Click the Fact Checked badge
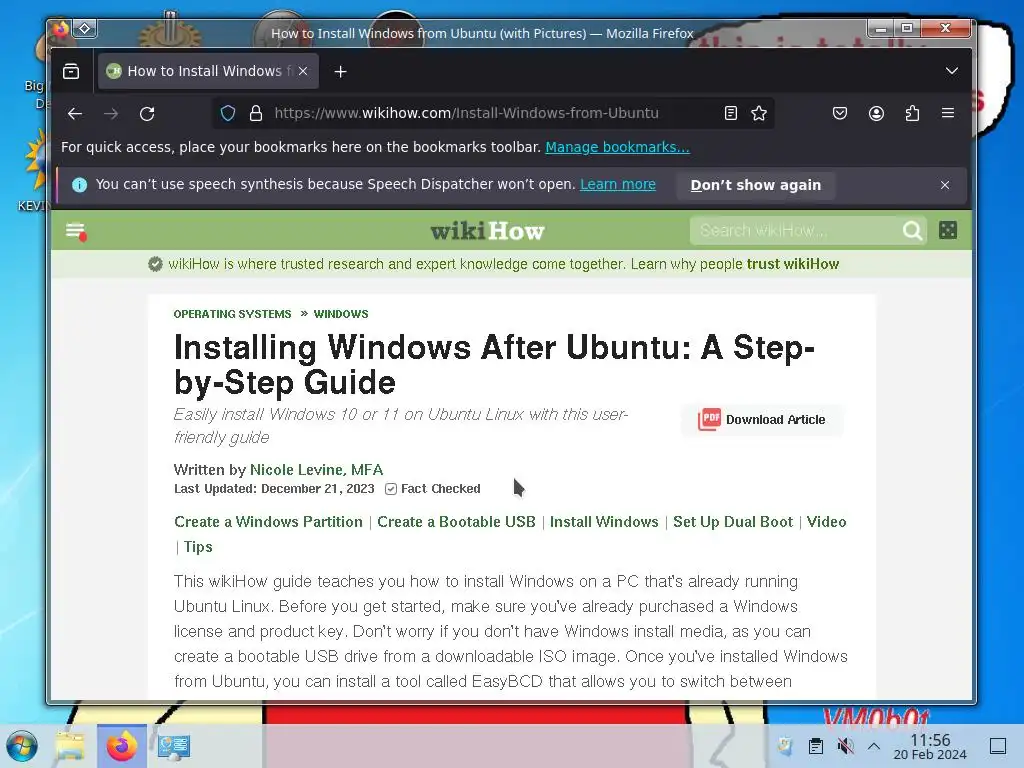 pyautogui.click(x=433, y=488)
